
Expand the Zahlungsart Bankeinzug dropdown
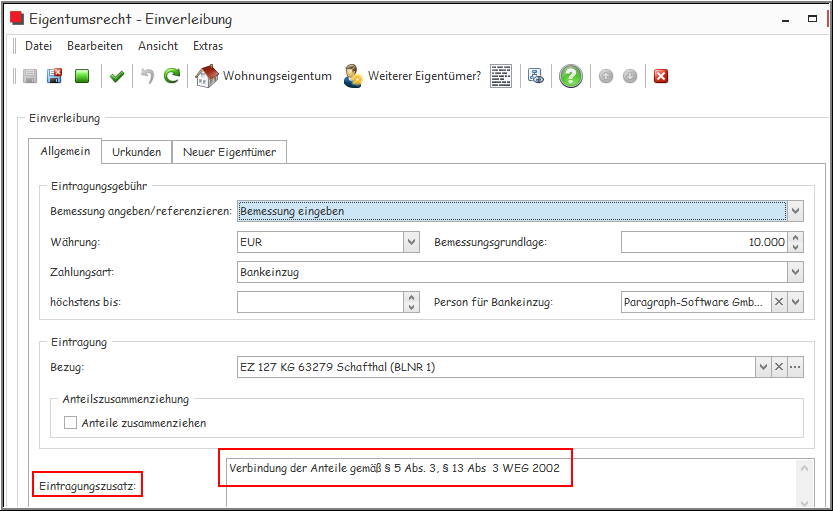[x=795, y=272]
